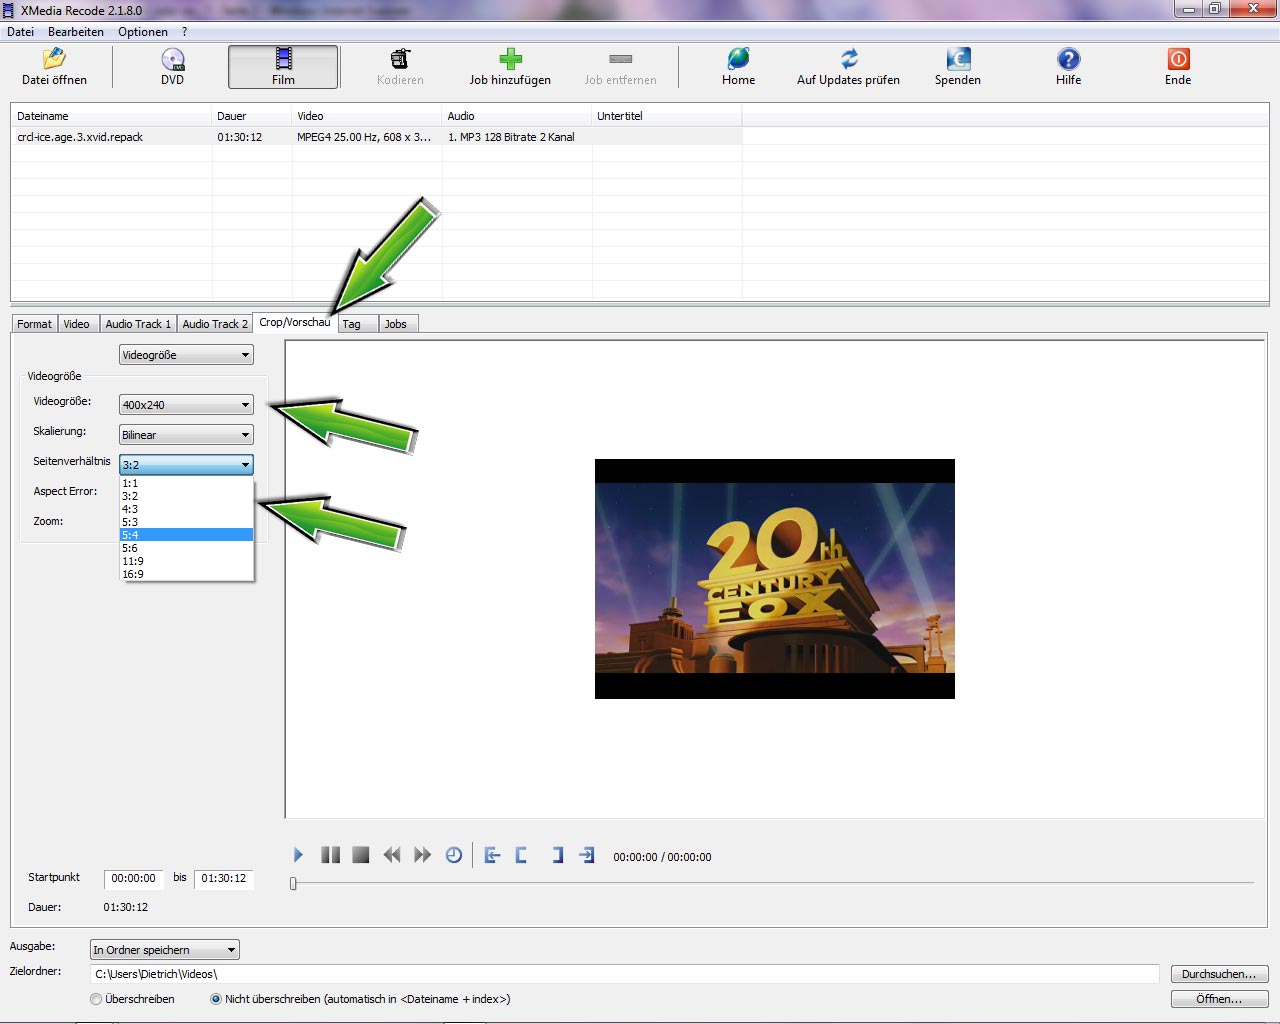Image resolution: width=1280 pixels, height=1024 pixels.
Task: Click the Startpunkt 00:00:00 field
Action: click(x=134, y=879)
